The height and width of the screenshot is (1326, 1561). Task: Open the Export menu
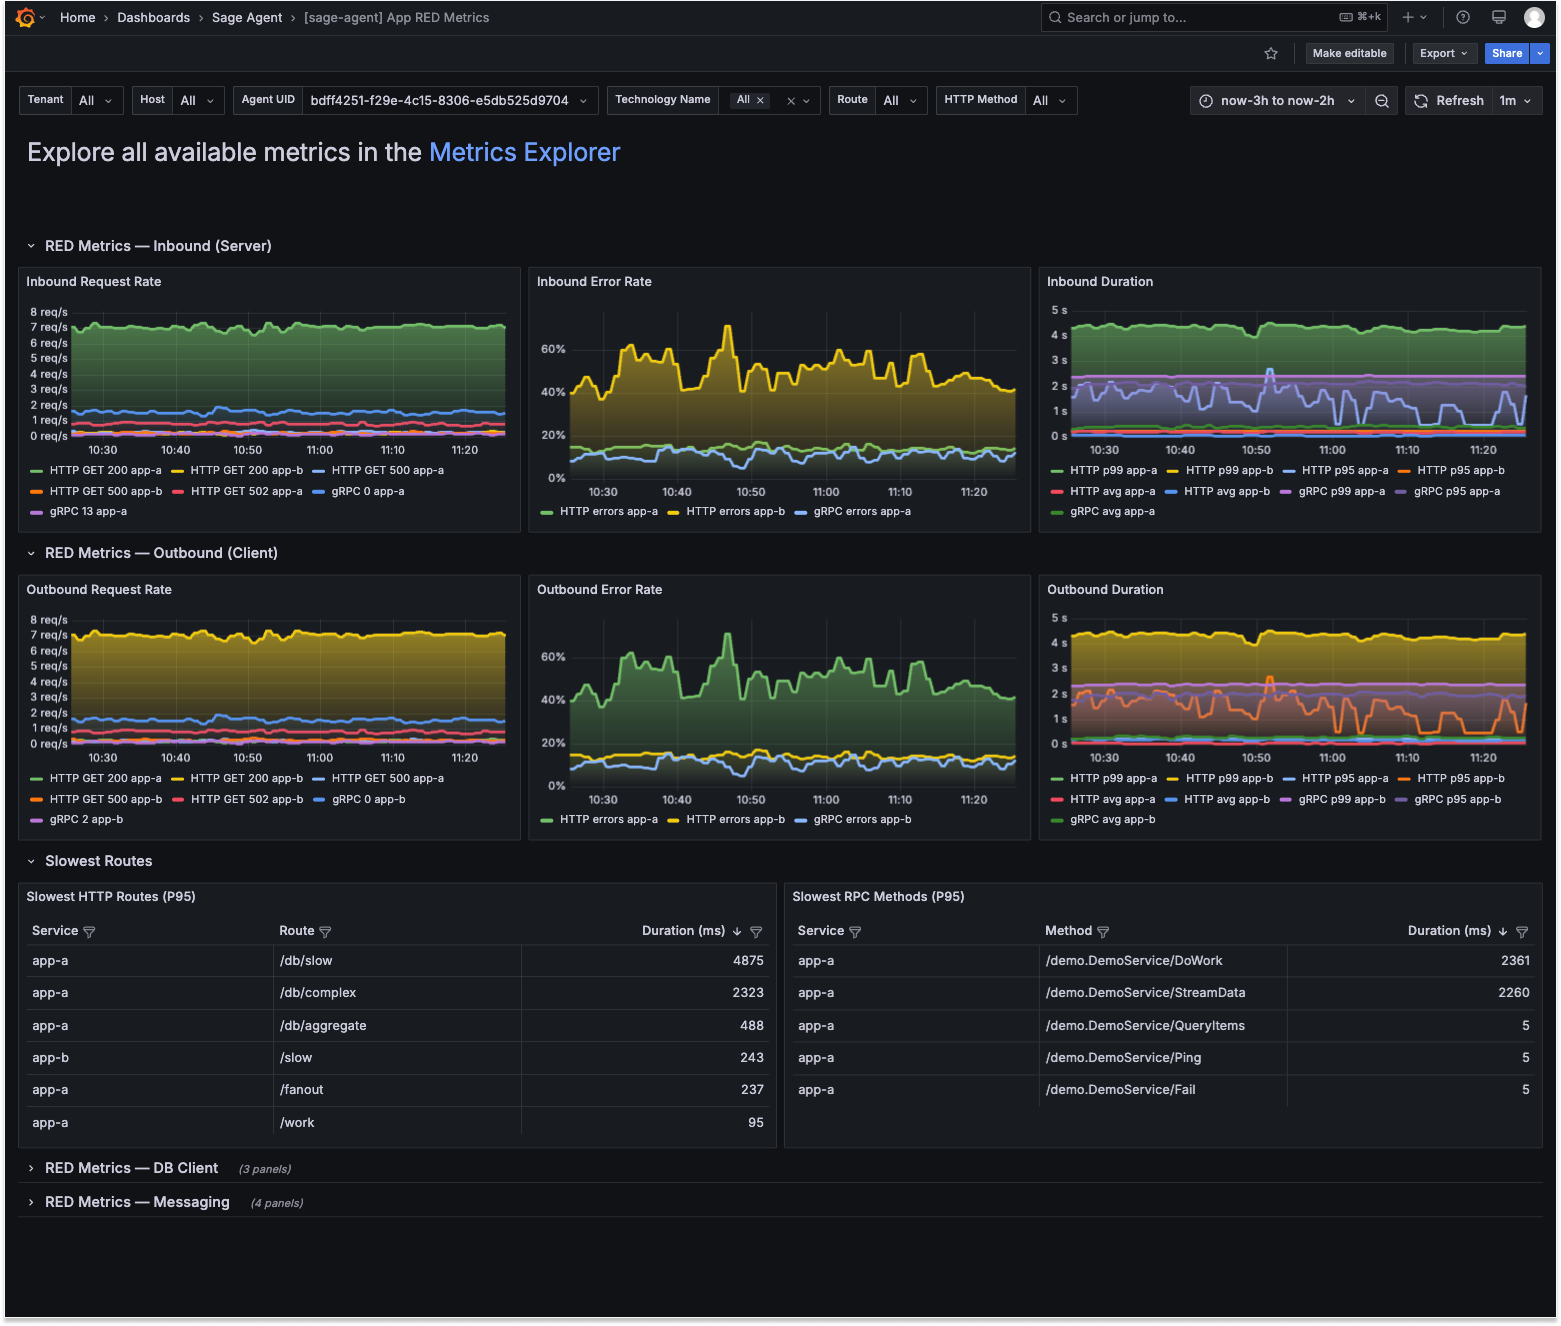coord(1443,54)
